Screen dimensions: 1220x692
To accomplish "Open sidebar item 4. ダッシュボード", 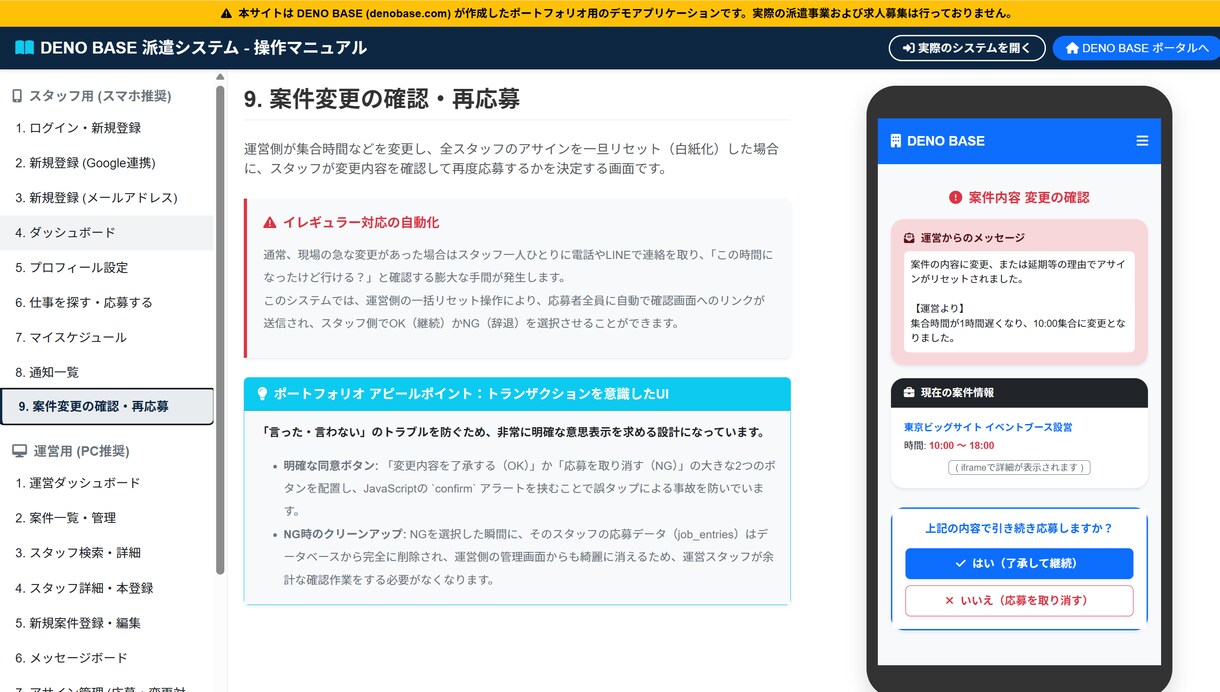I will (x=107, y=233).
